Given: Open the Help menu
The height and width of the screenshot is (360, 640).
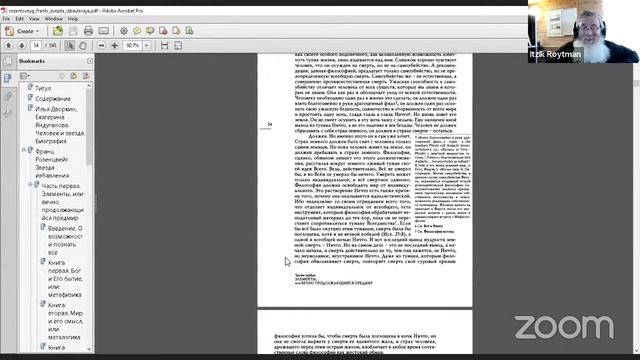Looking at the screenshot, I should (73, 19).
